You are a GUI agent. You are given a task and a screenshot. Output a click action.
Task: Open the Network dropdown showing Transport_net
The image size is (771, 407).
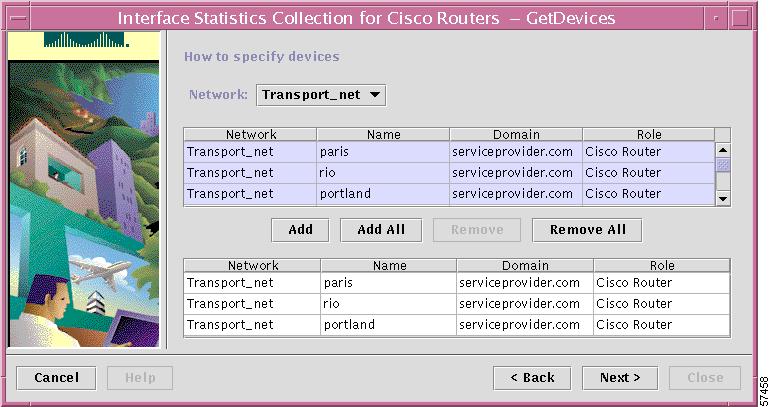(x=321, y=95)
